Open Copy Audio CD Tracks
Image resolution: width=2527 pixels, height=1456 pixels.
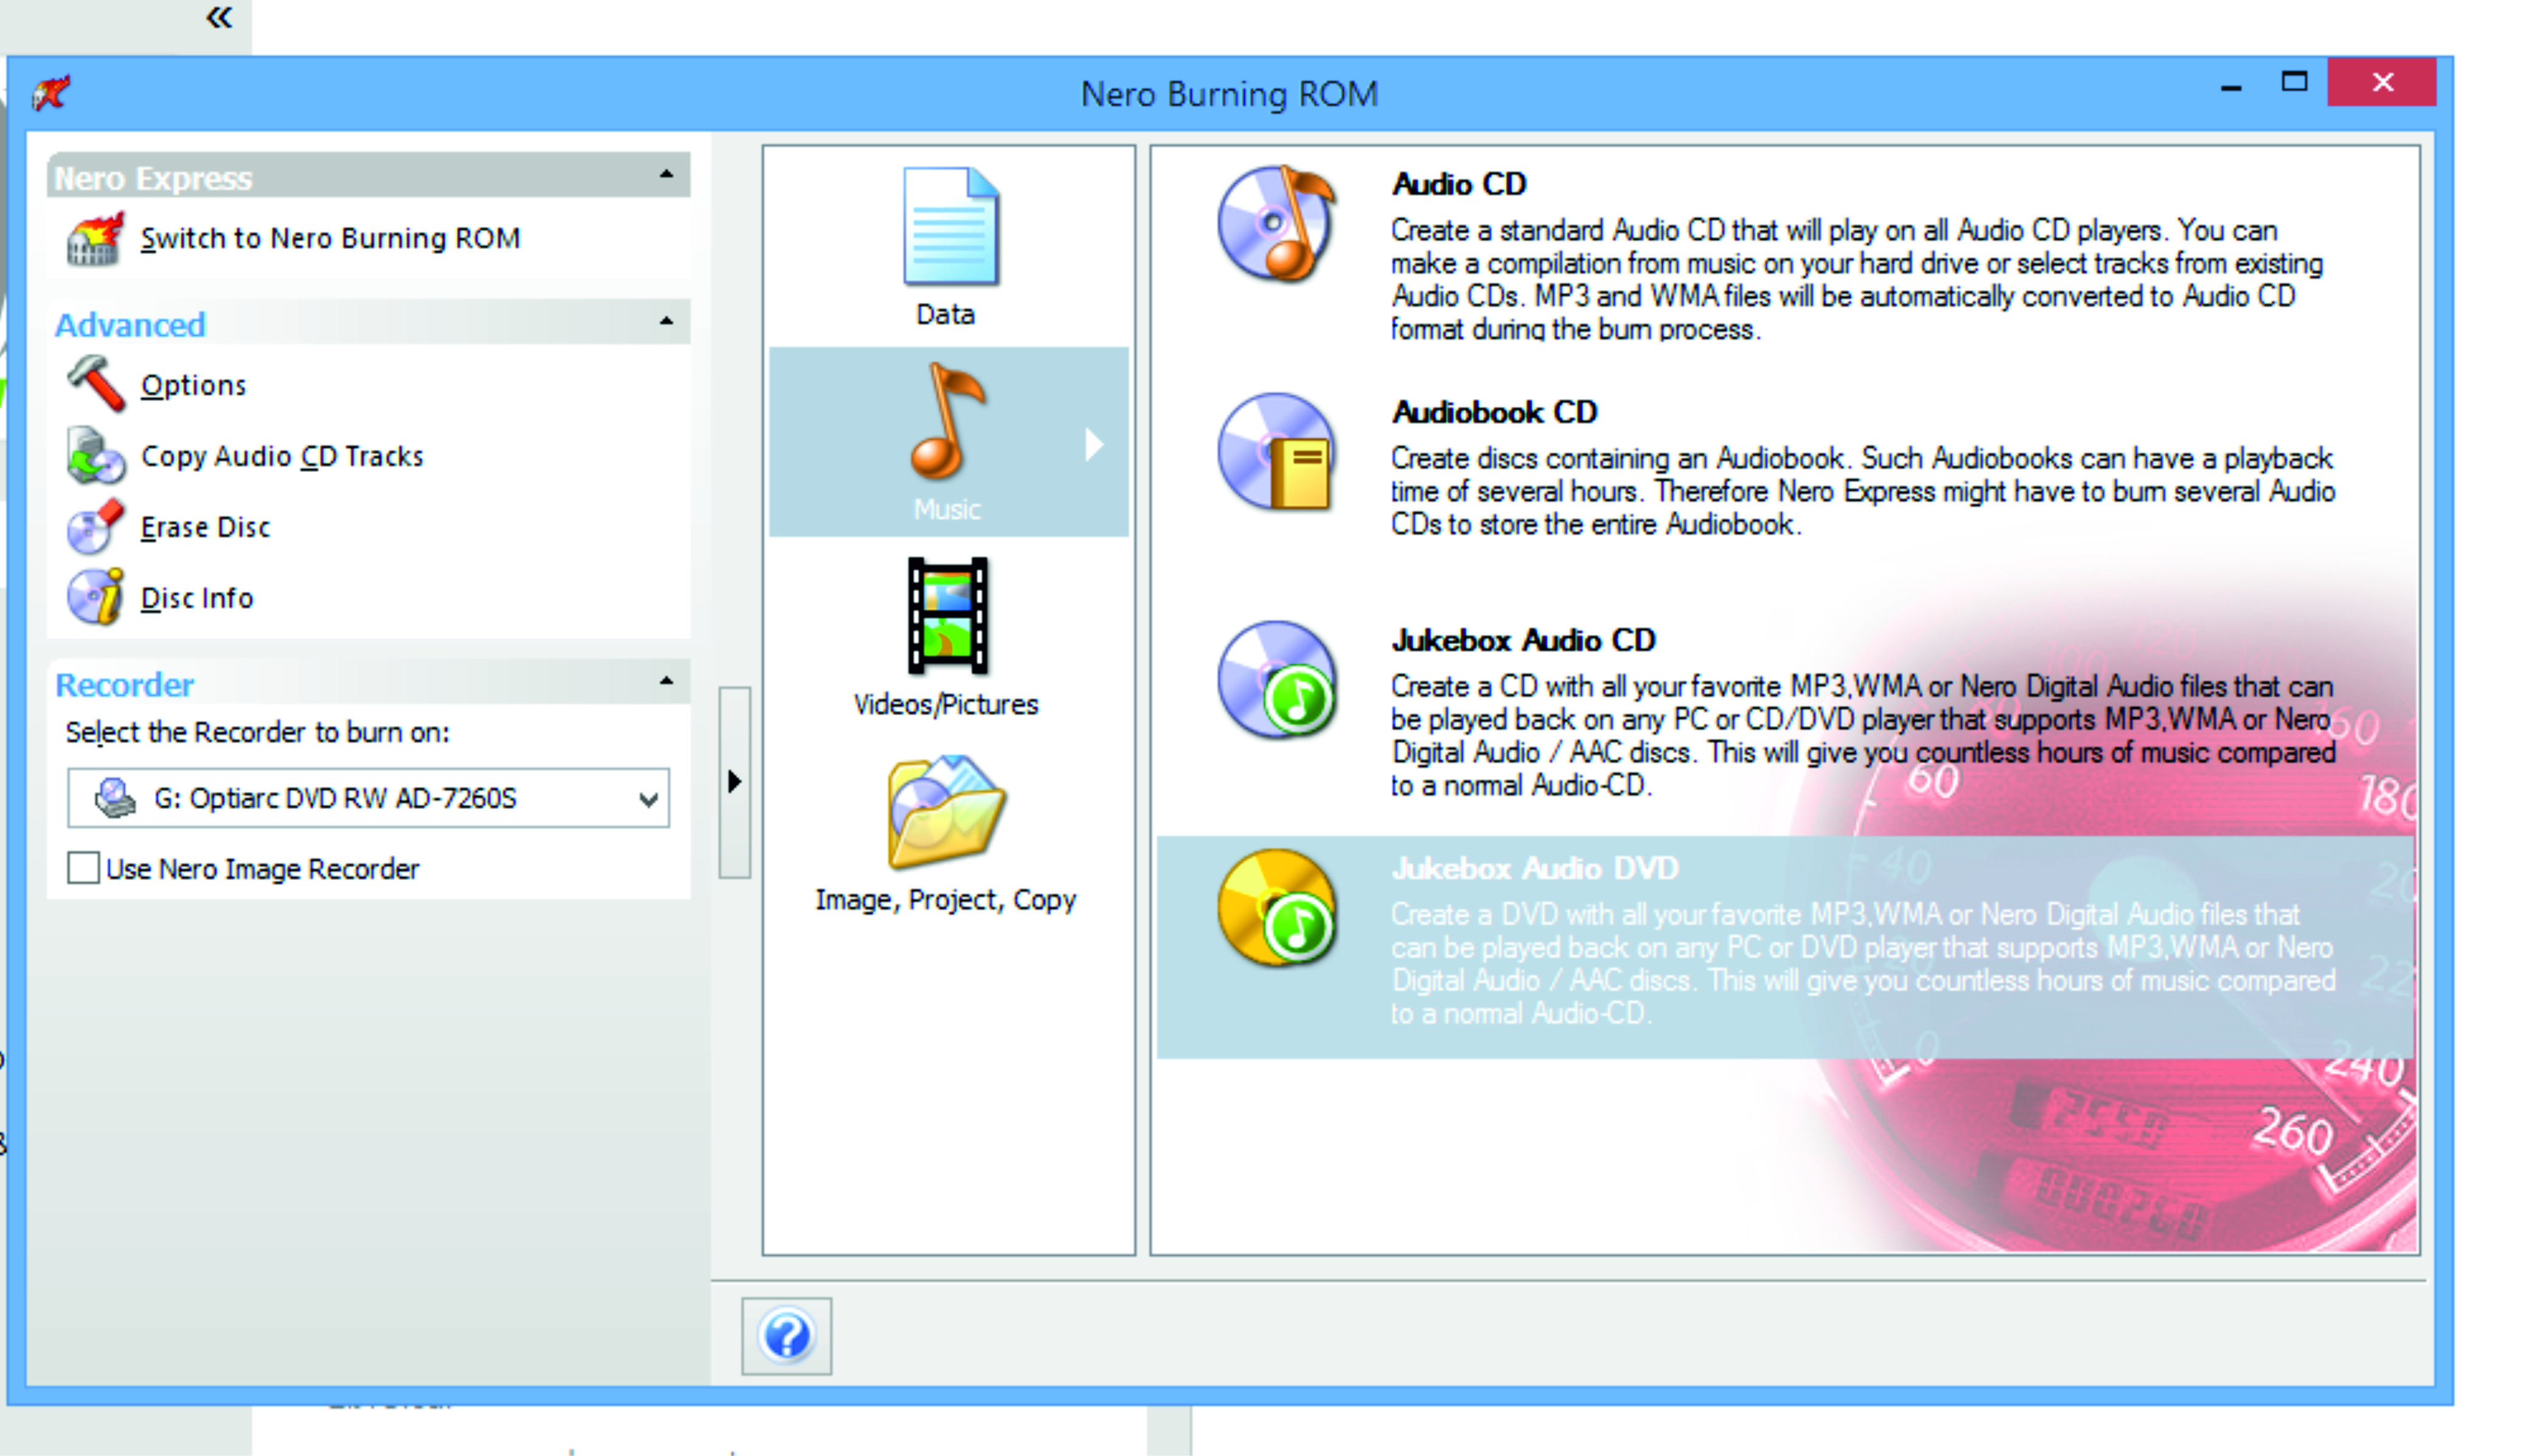coord(281,456)
